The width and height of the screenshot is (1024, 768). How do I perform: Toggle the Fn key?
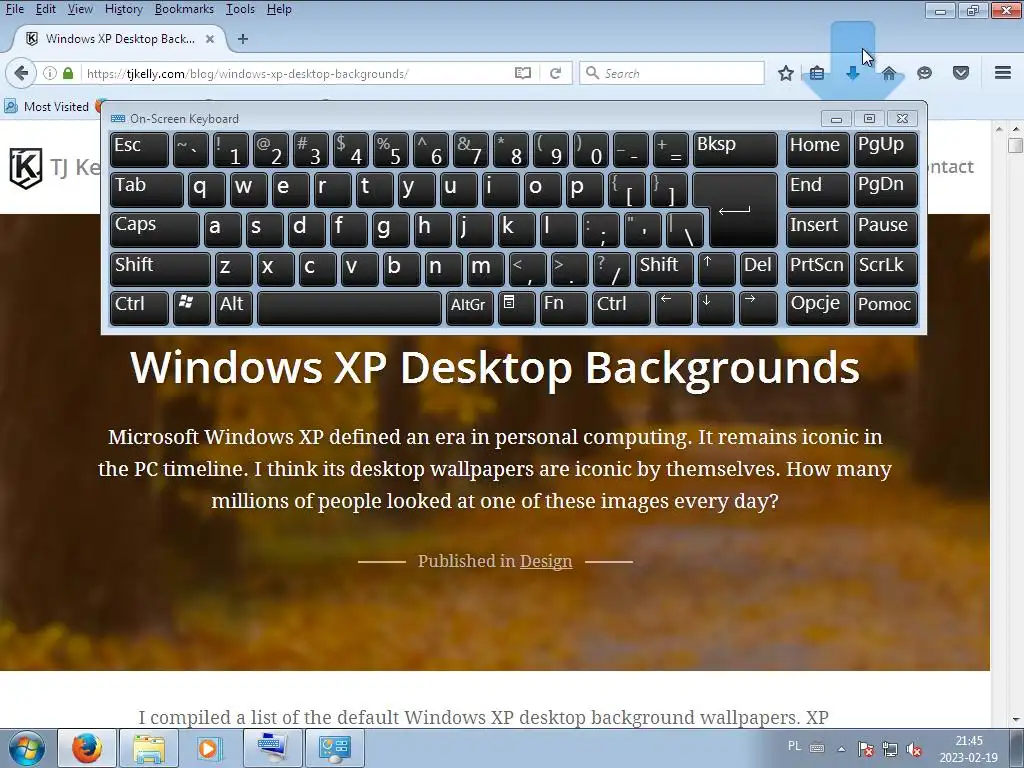[x=563, y=308]
